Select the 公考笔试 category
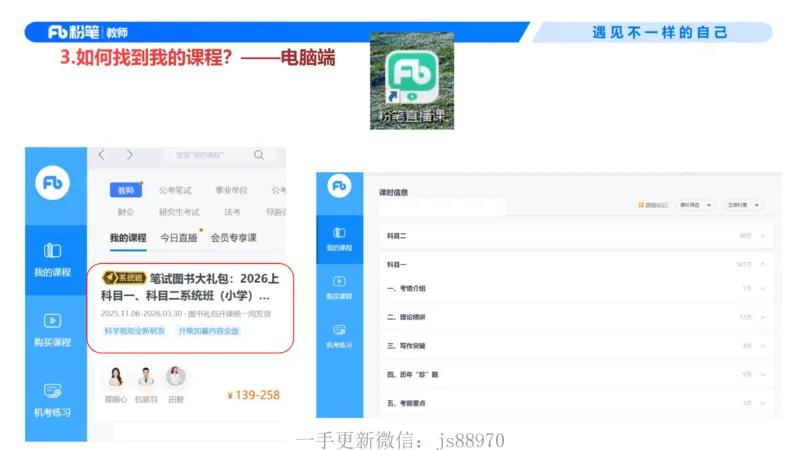The width and height of the screenshot is (800, 450). (175, 190)
